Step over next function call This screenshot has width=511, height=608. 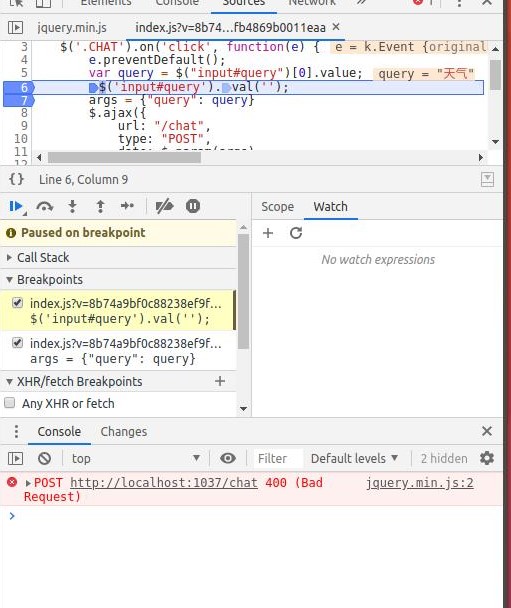click(45, 206)
